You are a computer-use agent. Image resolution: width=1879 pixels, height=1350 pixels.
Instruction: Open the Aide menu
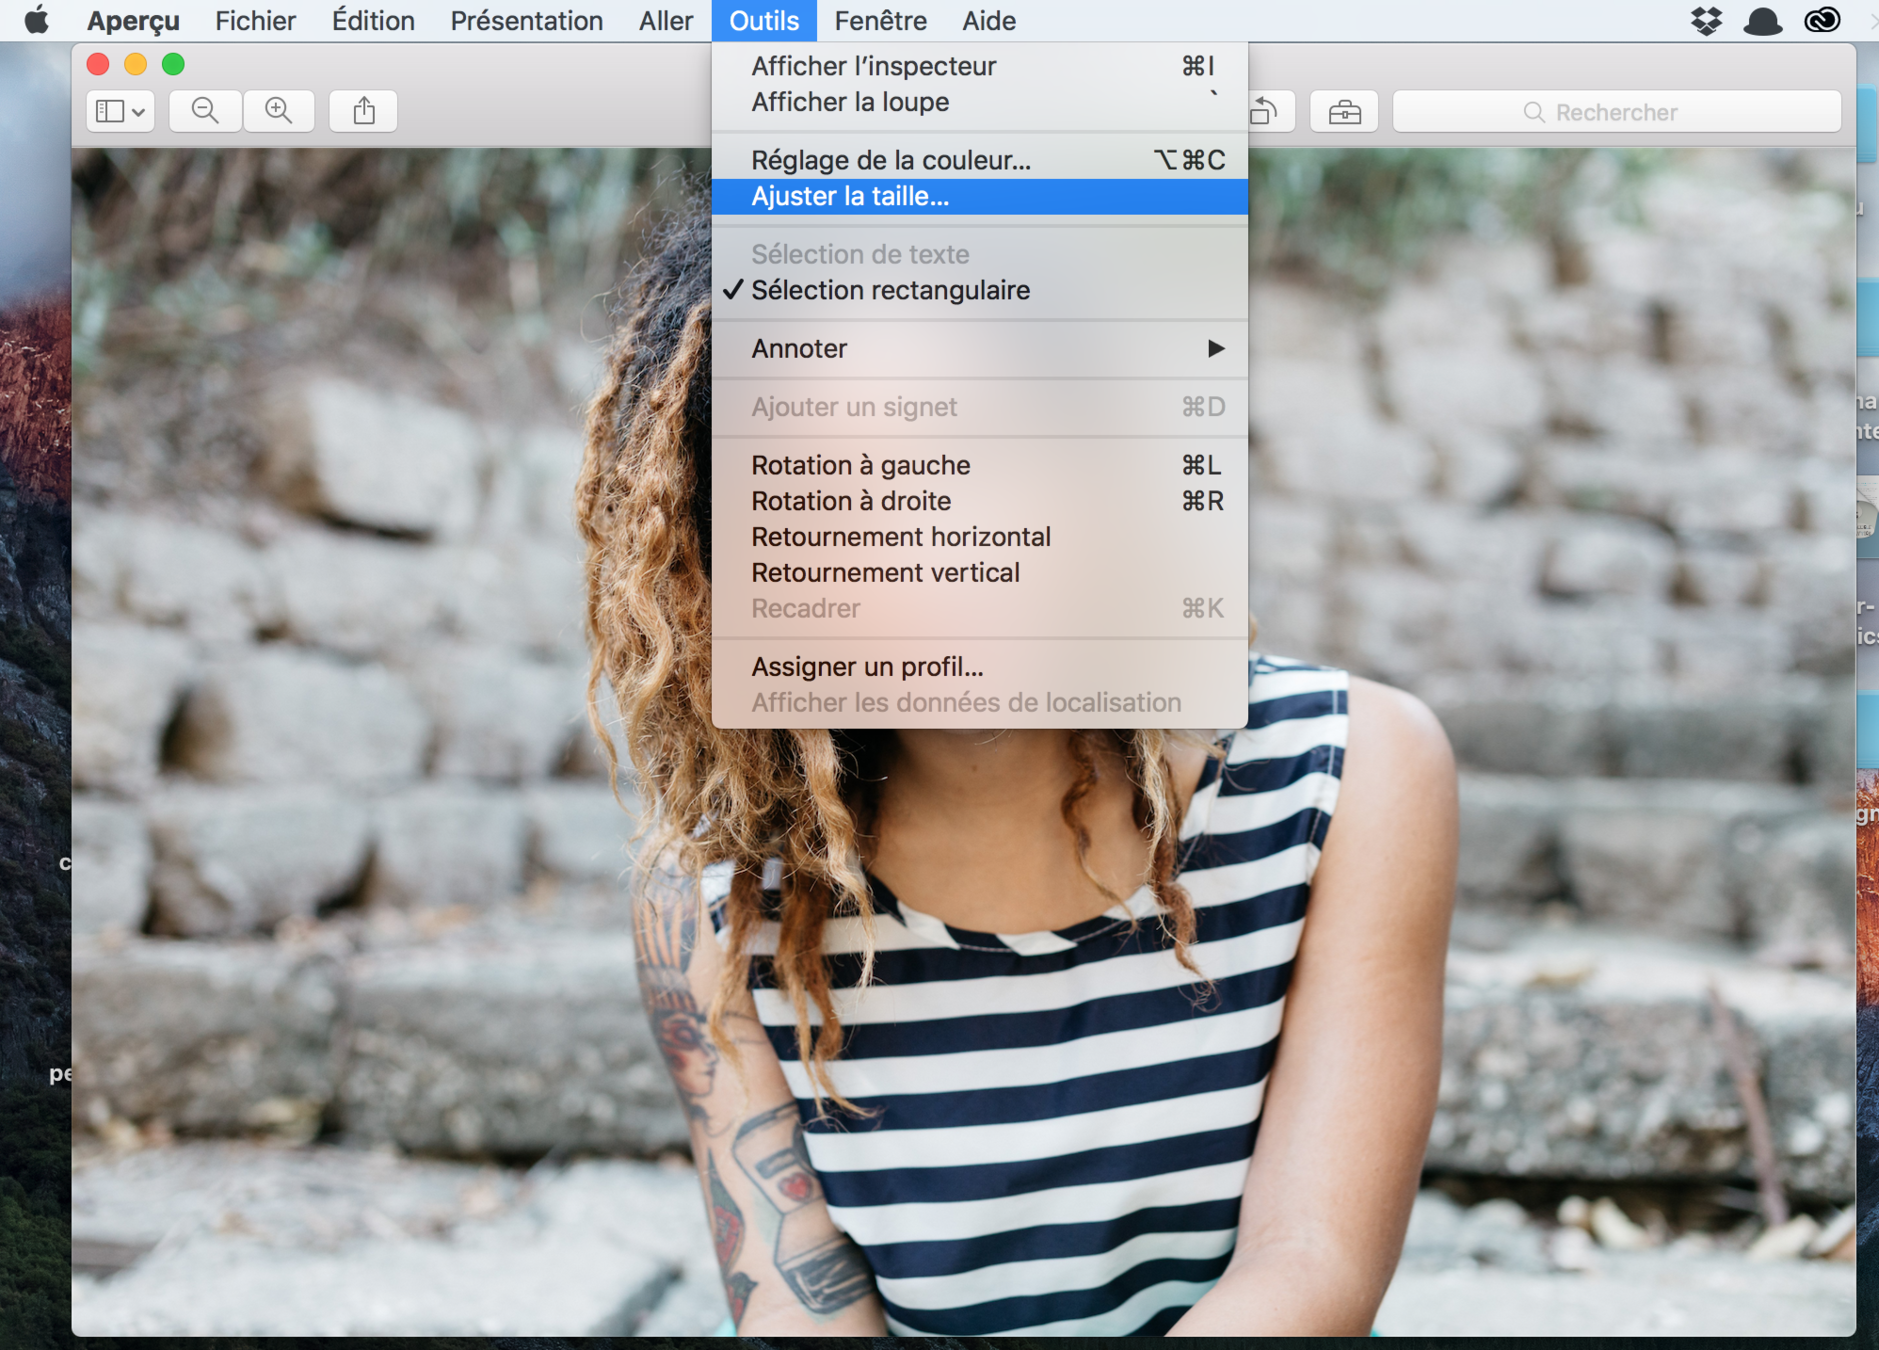pos(989,20)
